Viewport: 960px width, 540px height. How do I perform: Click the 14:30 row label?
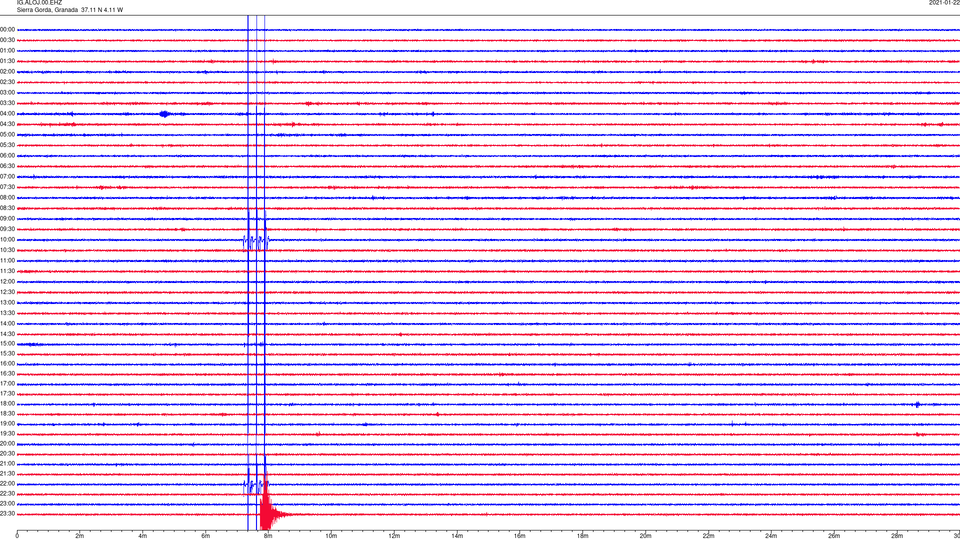pyautogui.click(x=7, y=334)
